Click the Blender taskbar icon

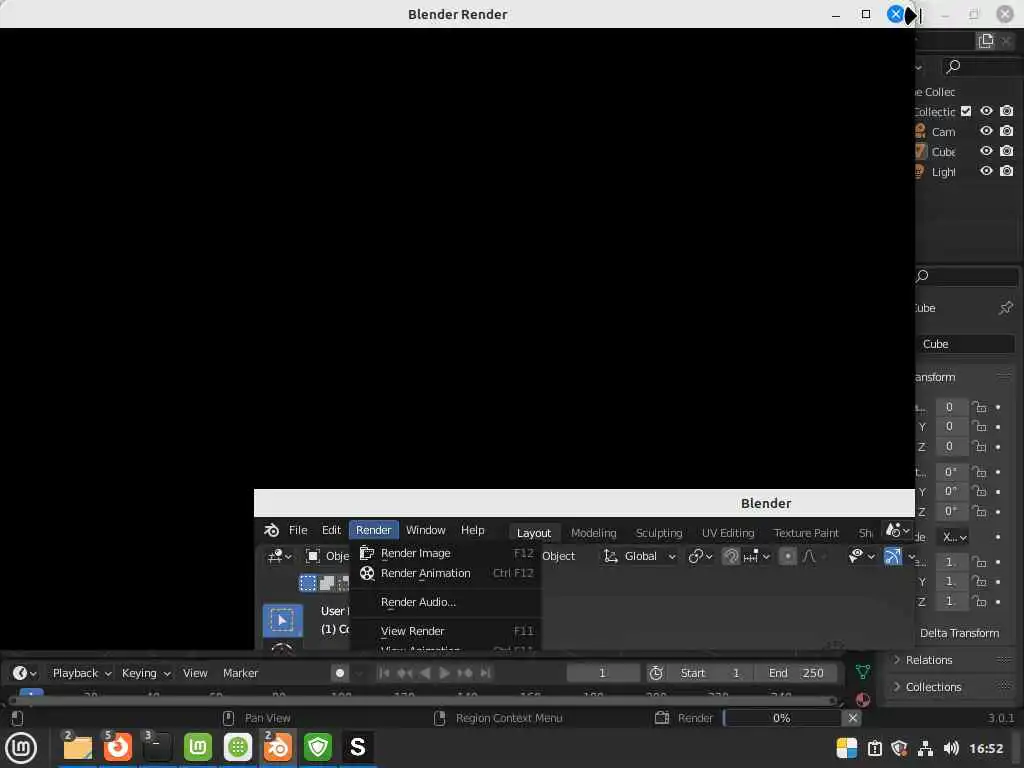(278, 748)
